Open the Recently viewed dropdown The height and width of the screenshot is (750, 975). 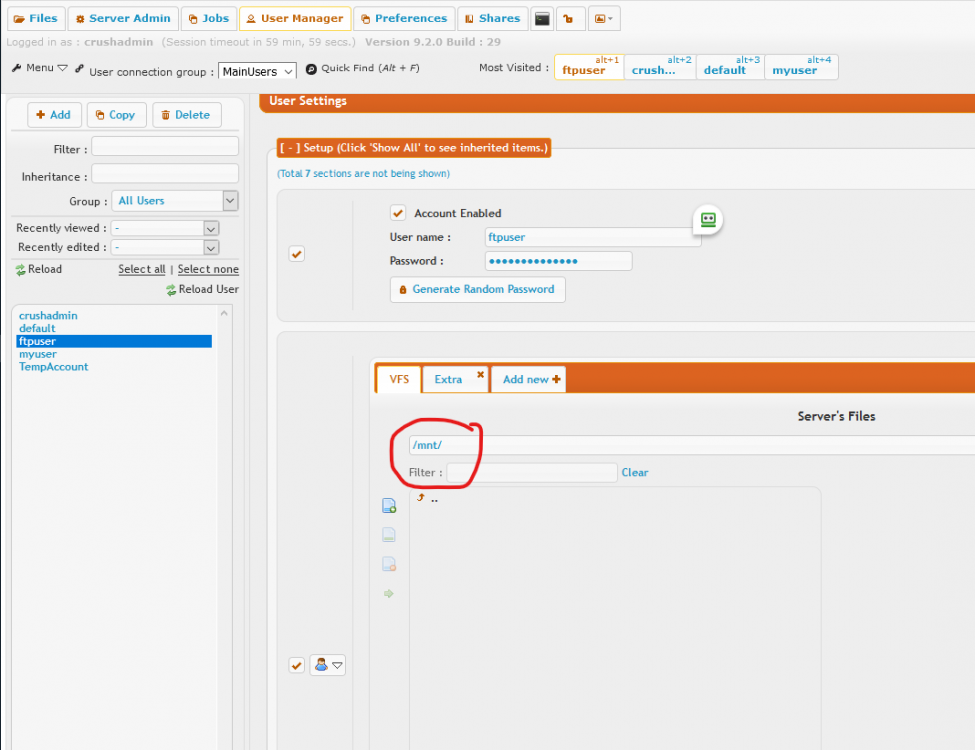(x=165, y=228)
